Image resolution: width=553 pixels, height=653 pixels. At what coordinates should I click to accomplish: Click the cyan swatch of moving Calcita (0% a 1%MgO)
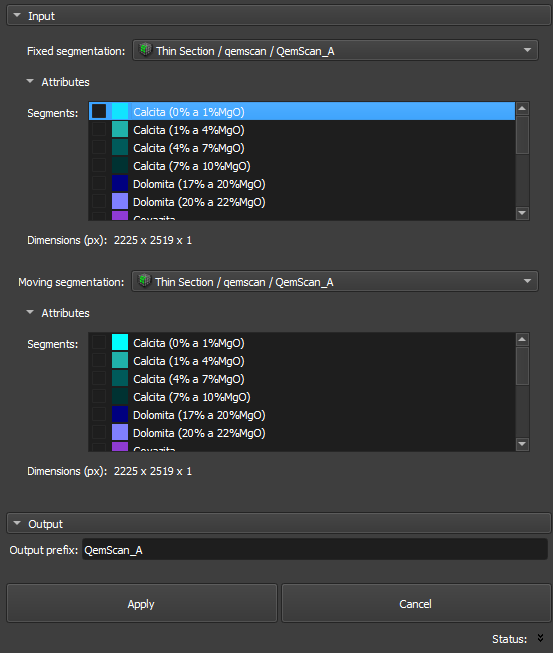pyautogui.click(x=120, y=342)
